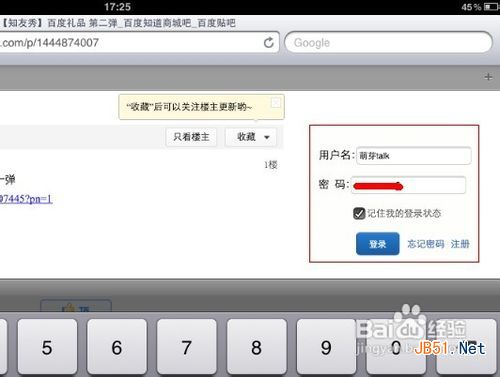
Task: Untick the 记住我的登录状态 checkbox
Action: click(x=359, y=213)
